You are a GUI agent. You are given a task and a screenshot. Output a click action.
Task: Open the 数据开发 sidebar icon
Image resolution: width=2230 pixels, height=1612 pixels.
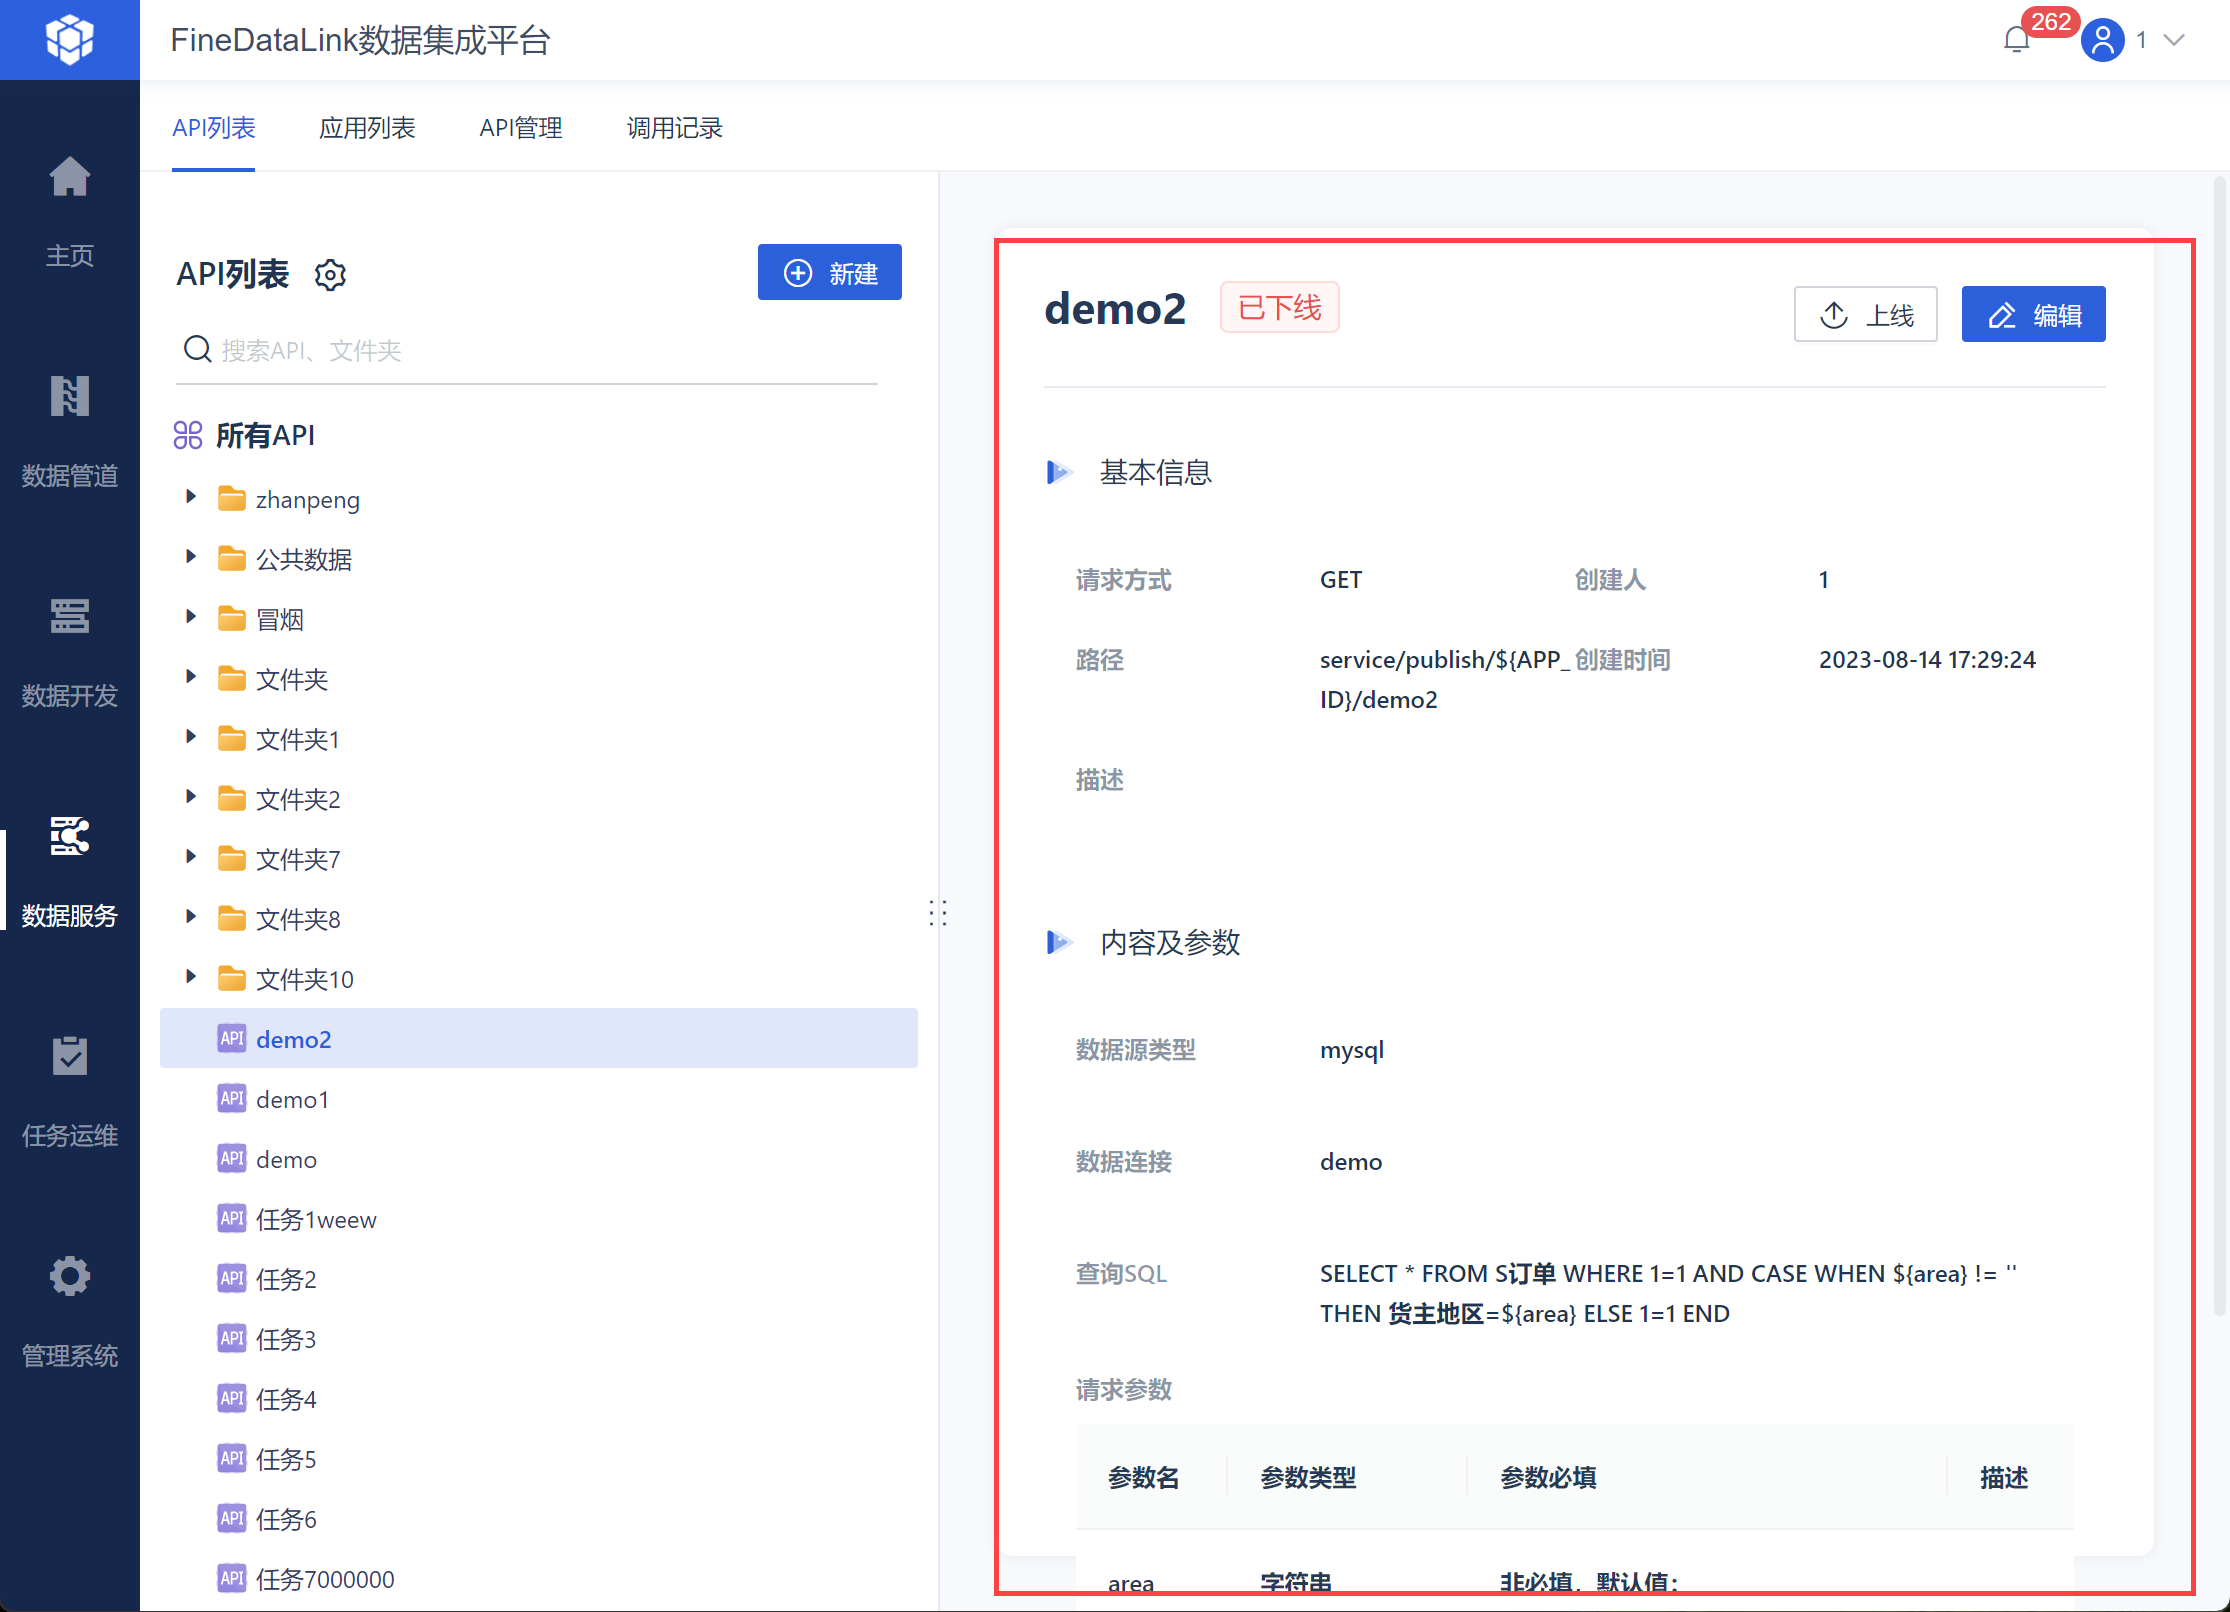click(69, 616)
